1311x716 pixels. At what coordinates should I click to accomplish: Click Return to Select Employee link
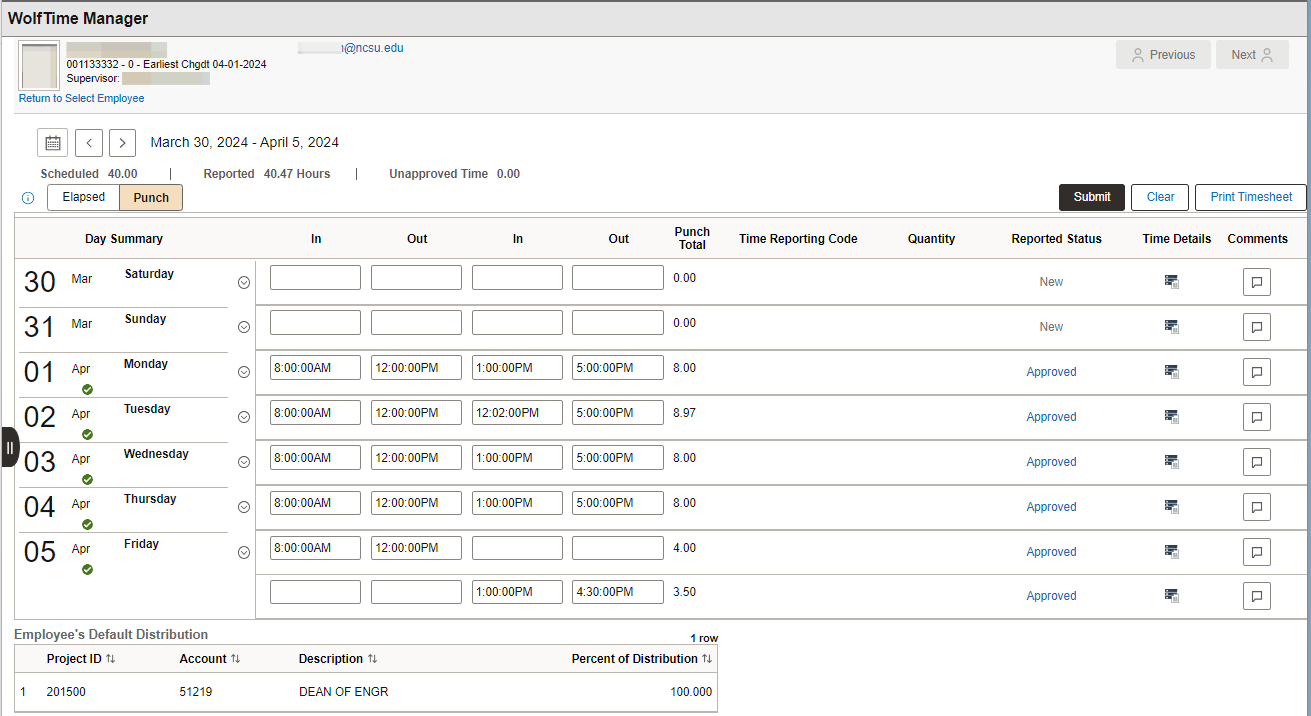(x=82, y=99)
